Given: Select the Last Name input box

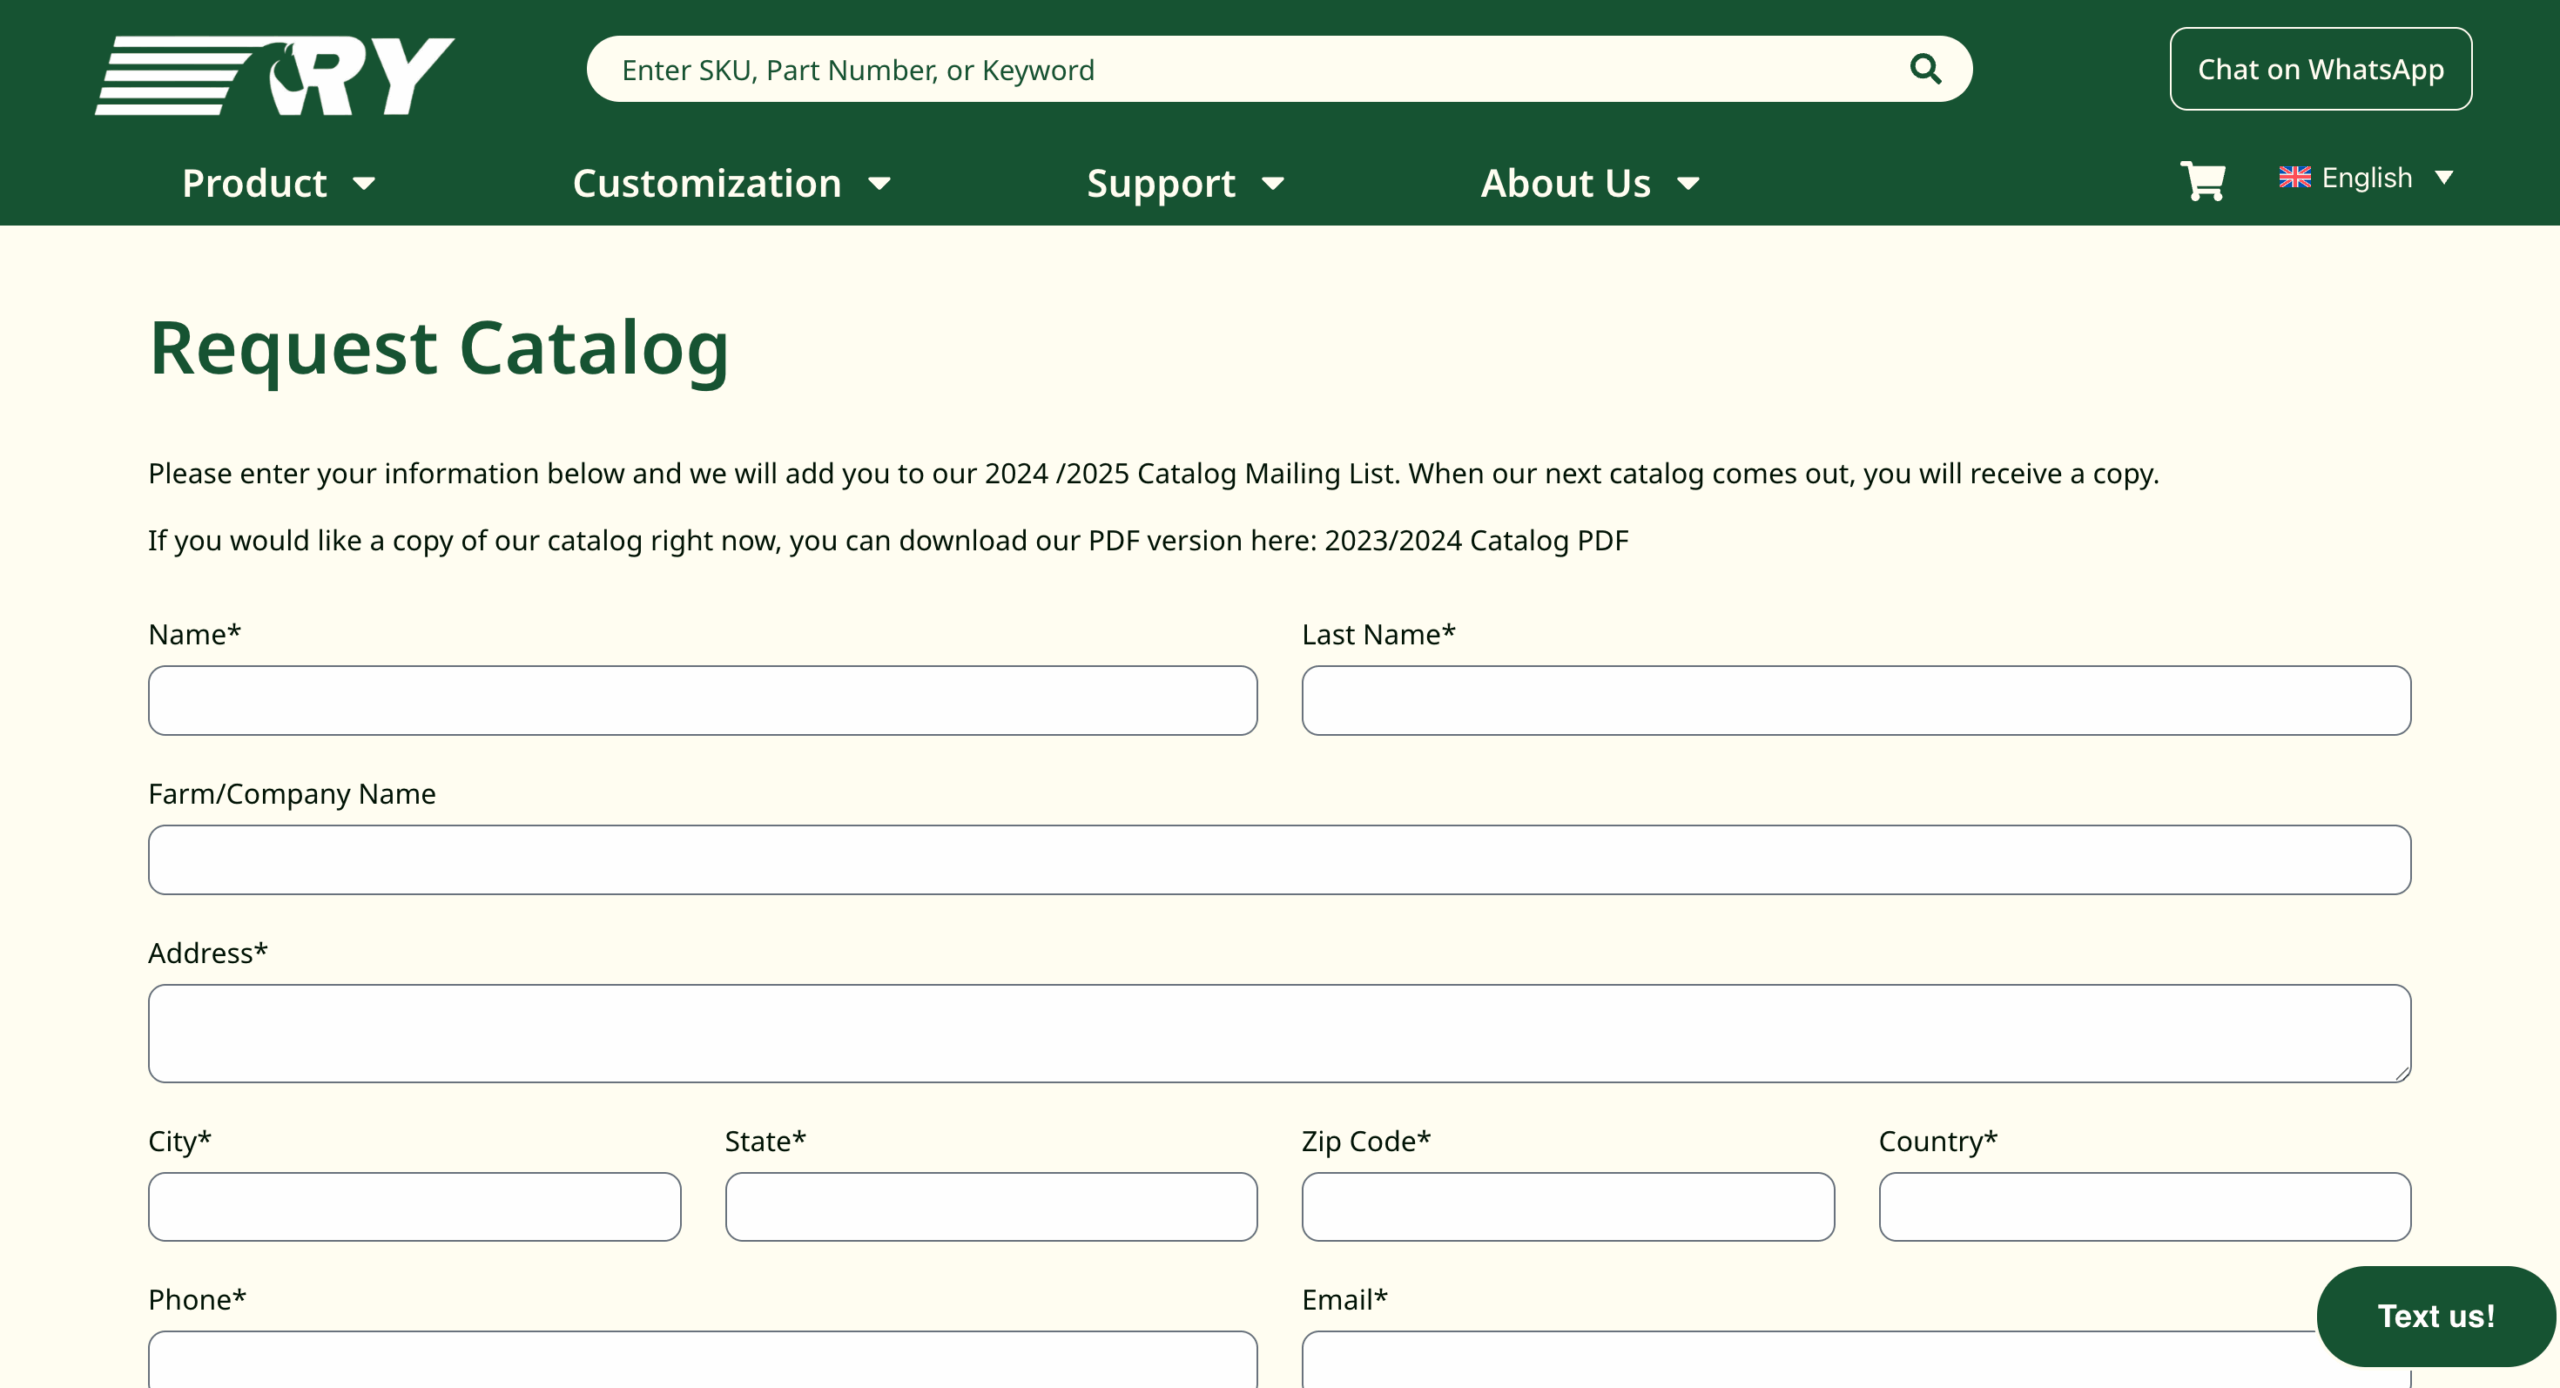Looking at the screenshot, I should [x=1855, y=700].
